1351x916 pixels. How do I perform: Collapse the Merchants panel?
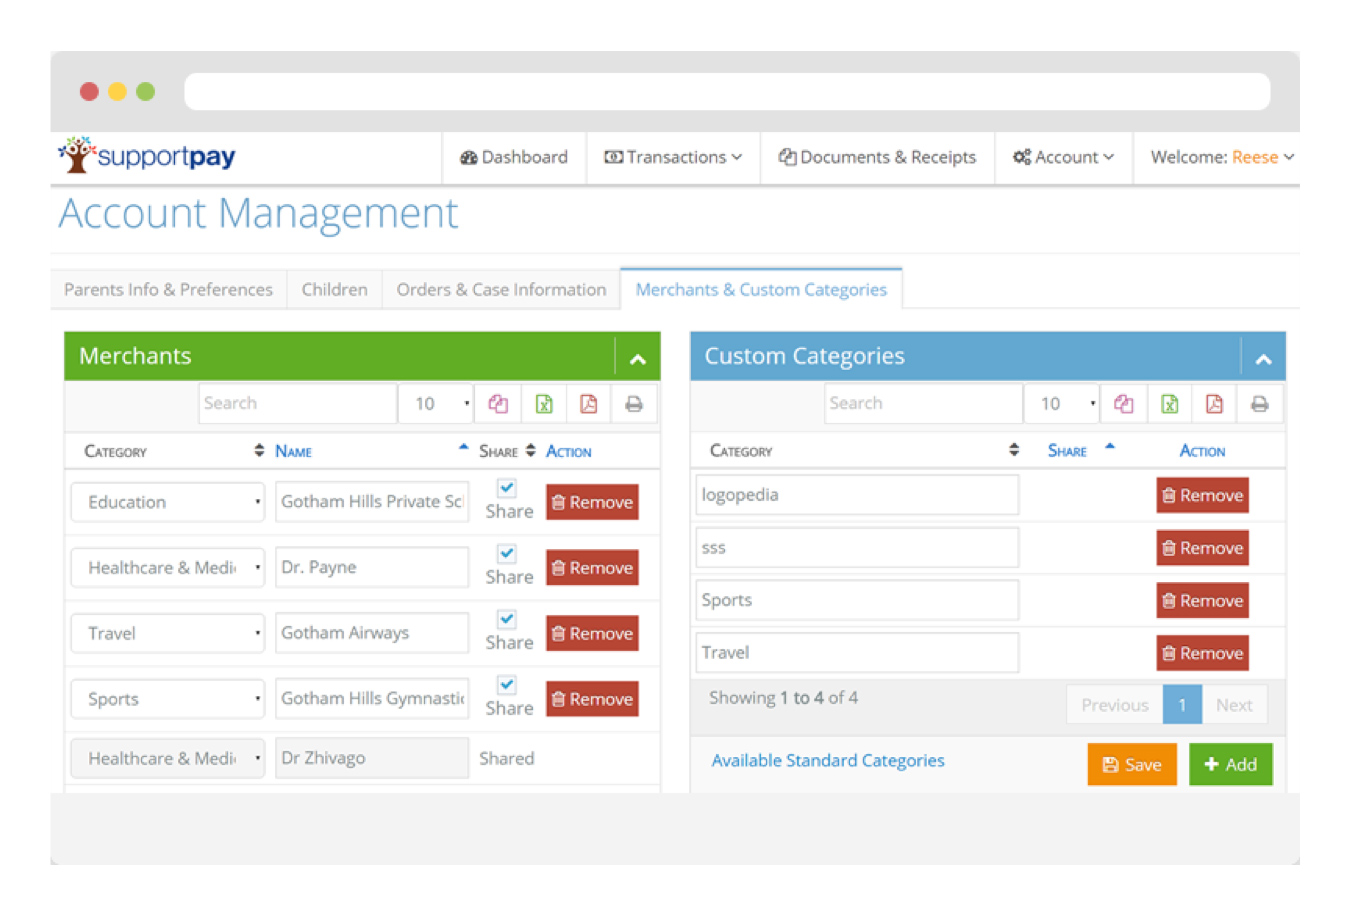[x=637, y=358]
